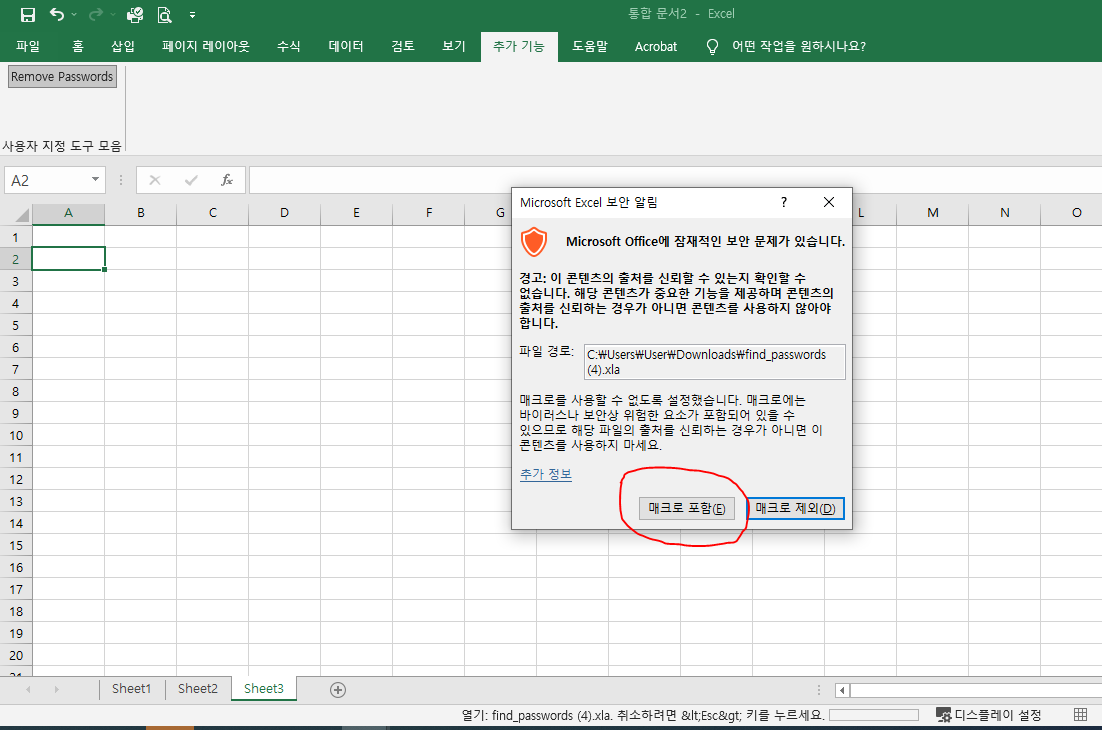Click the loading progress bar in status bar
Viewport: 1102px width, 730px height.
pyautogui.click(x=874, y=715)
